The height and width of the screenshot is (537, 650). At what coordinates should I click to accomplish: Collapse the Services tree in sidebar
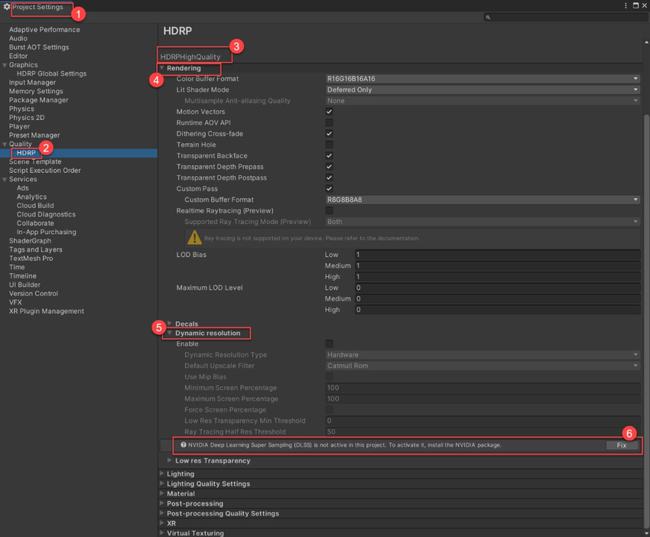pyautogui.click(x=5, y=179)
